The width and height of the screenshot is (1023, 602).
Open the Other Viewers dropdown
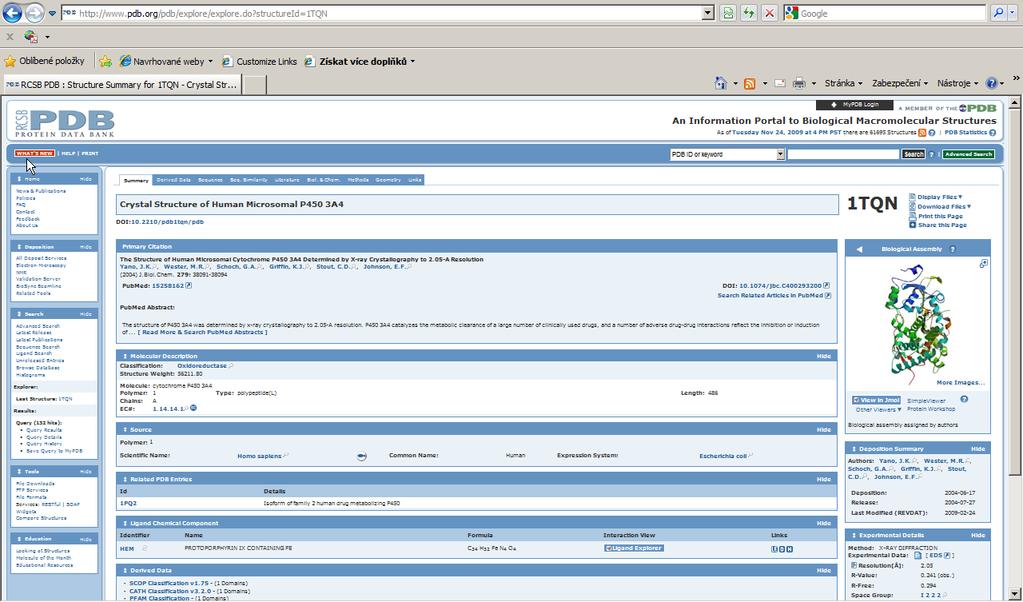coord(878,410)
